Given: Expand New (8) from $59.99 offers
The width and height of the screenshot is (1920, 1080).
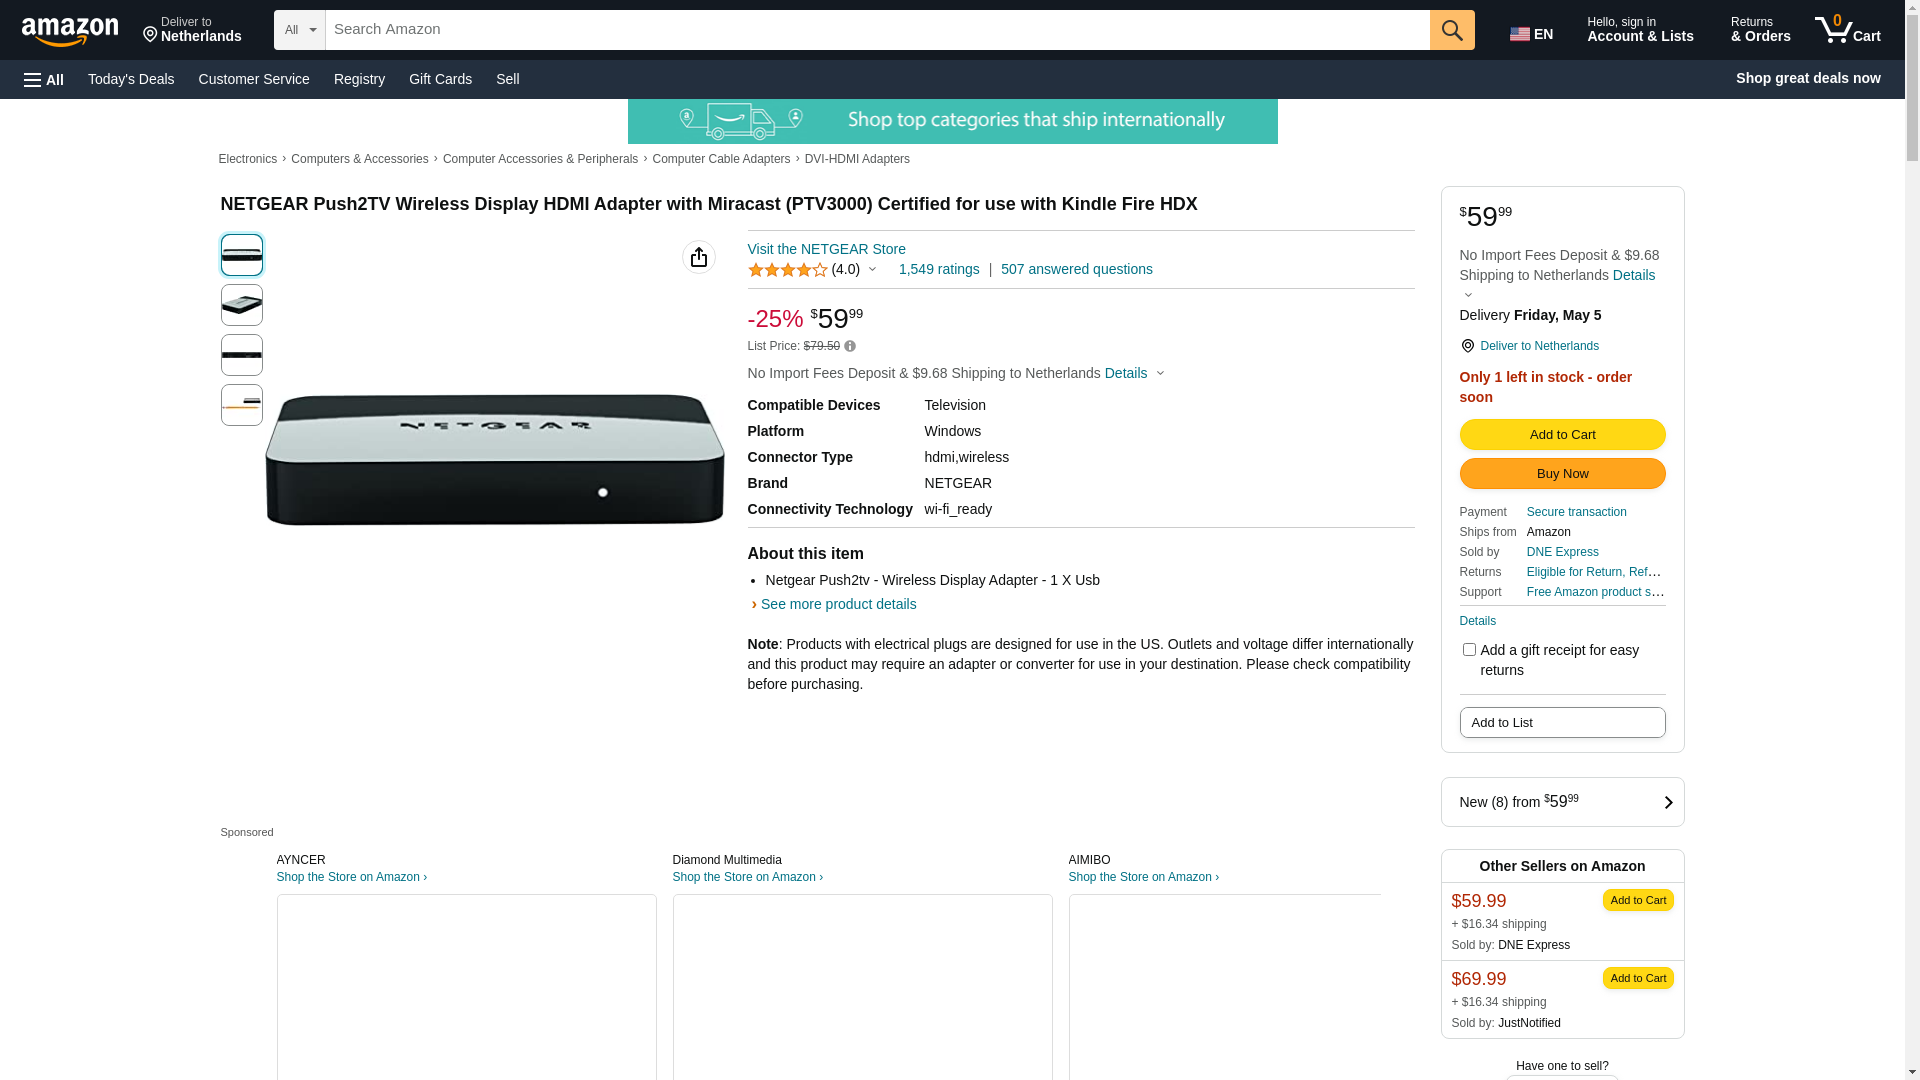Looking at the screenshot, I should tap(1561, 802).
